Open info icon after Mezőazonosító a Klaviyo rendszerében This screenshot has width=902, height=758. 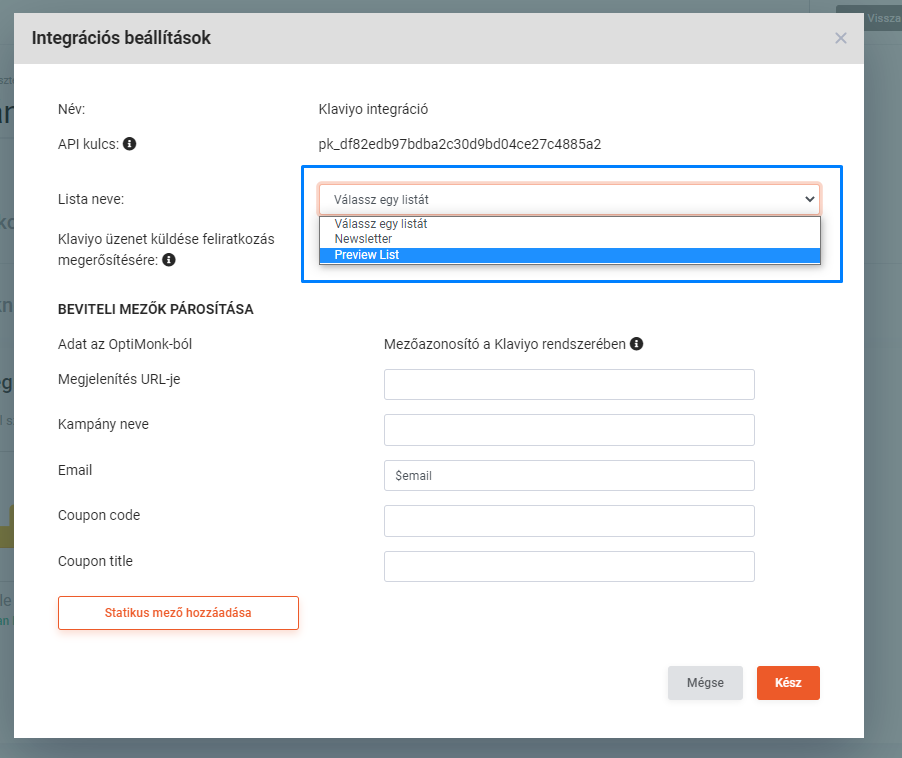636,344
